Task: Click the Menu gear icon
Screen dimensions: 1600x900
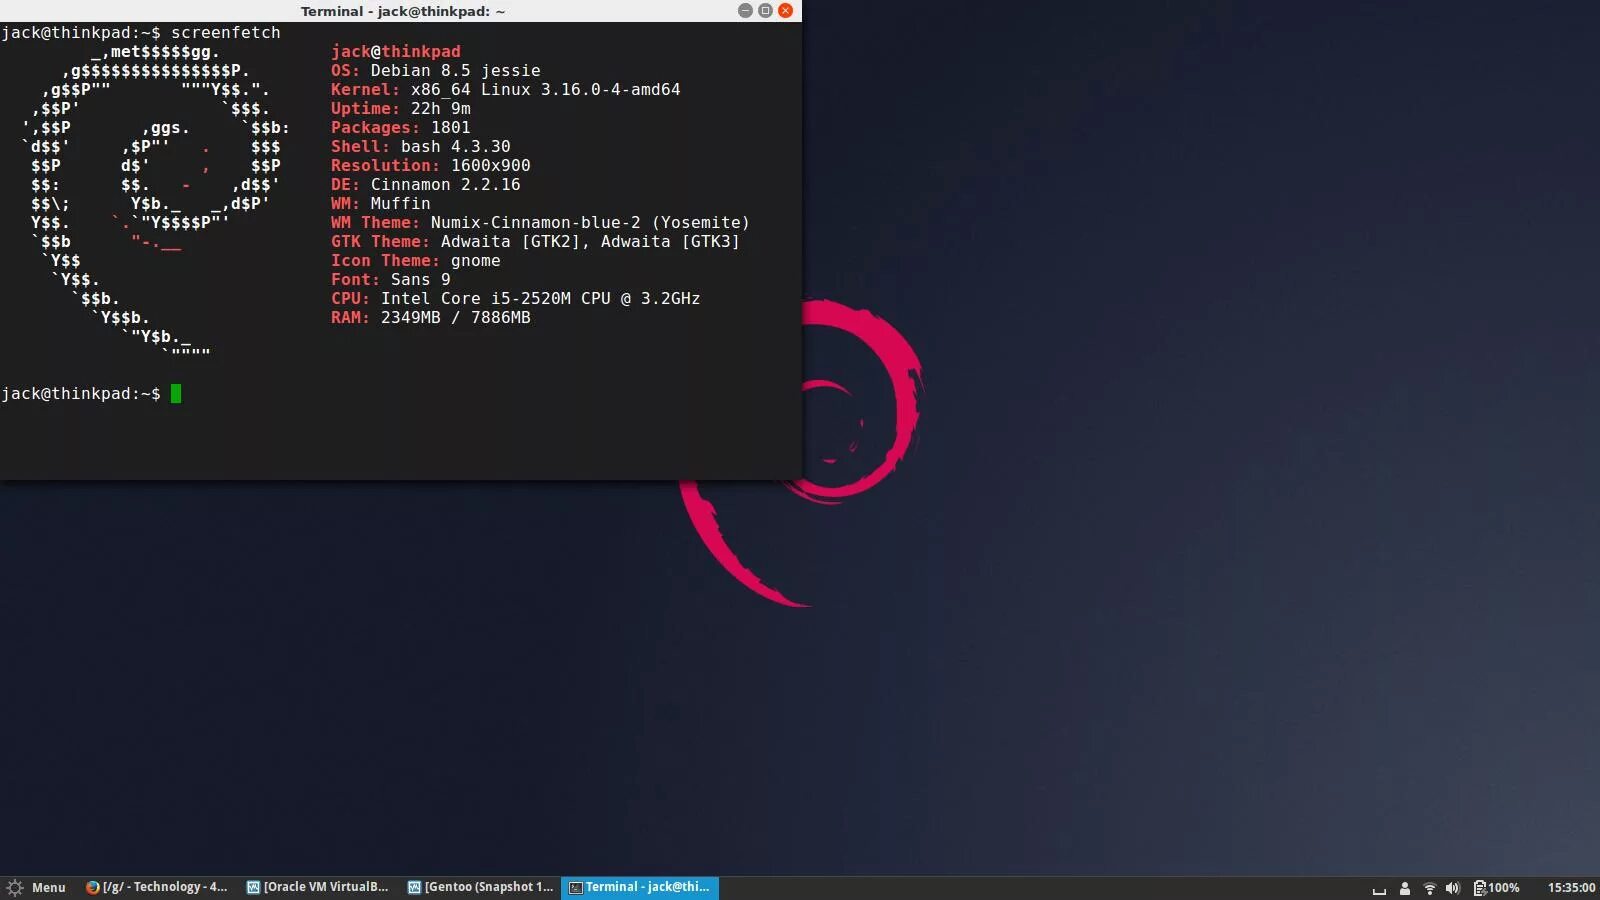Action: pyautogui.click(x=15, y=887)
